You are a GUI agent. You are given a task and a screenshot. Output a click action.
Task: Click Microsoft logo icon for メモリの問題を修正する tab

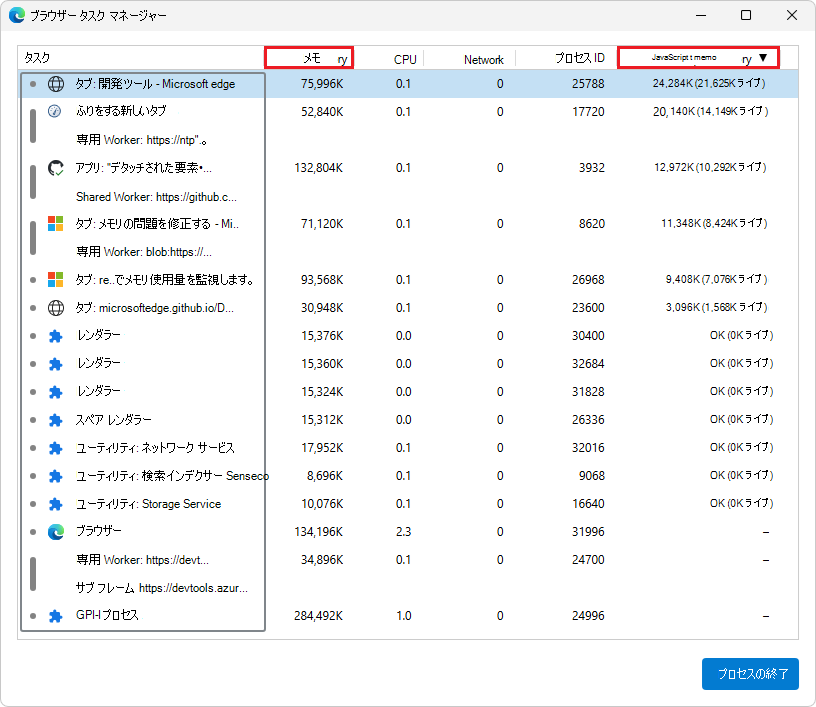[x=56, y=224]
